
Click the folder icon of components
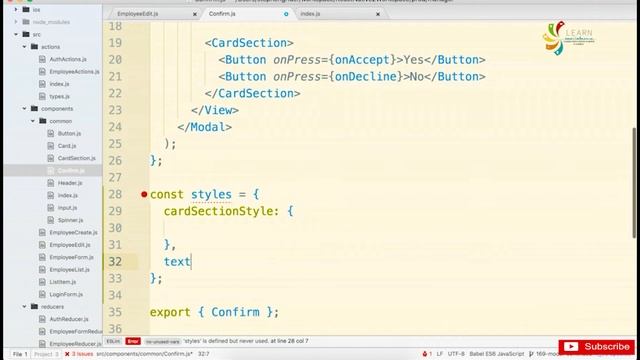click(x=34, y=109)
